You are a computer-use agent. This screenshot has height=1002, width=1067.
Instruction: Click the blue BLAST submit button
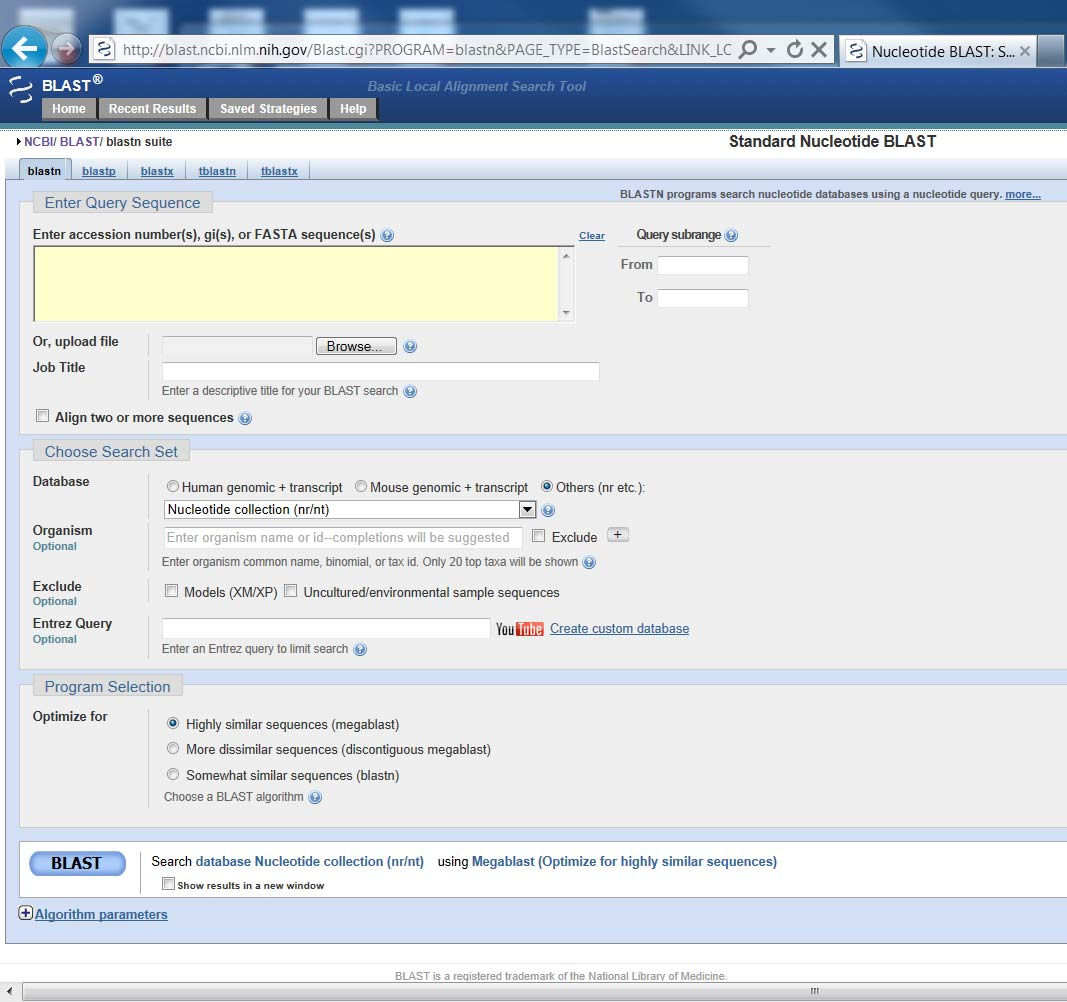click(x=78, y=864)
